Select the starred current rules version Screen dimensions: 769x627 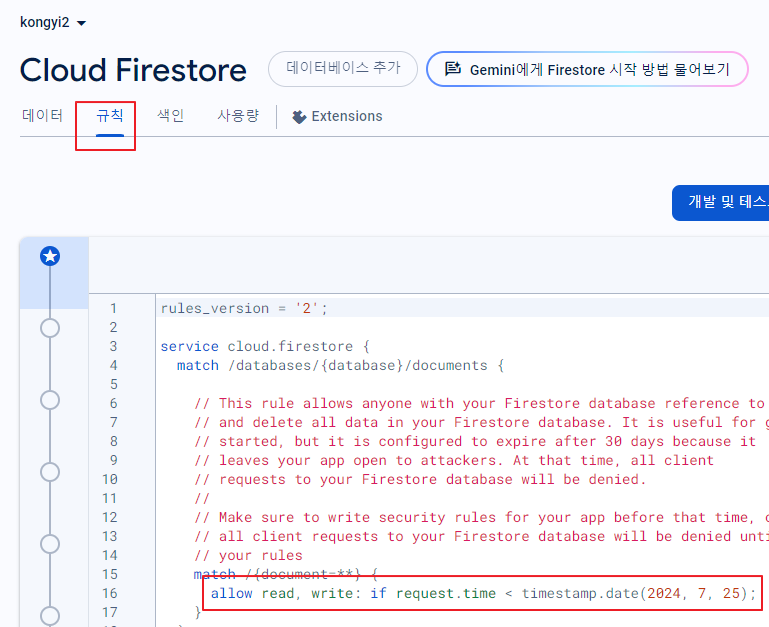tap(50, 256)
